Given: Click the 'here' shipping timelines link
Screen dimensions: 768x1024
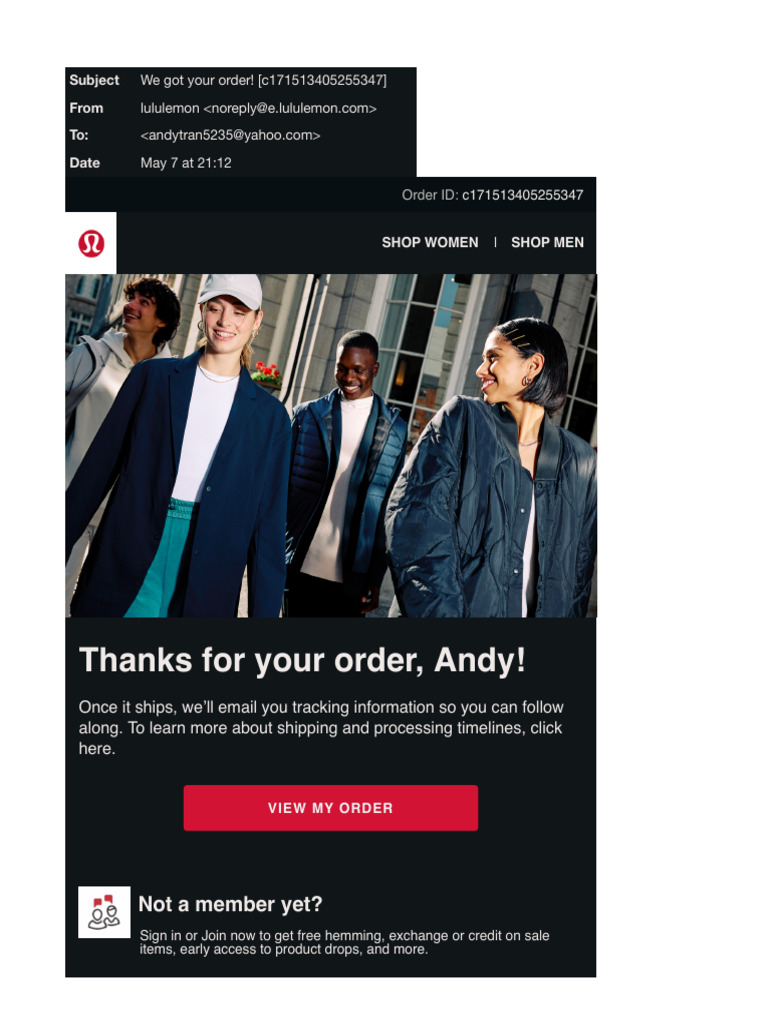Looking at the screenshot, I should pos(97,748).
